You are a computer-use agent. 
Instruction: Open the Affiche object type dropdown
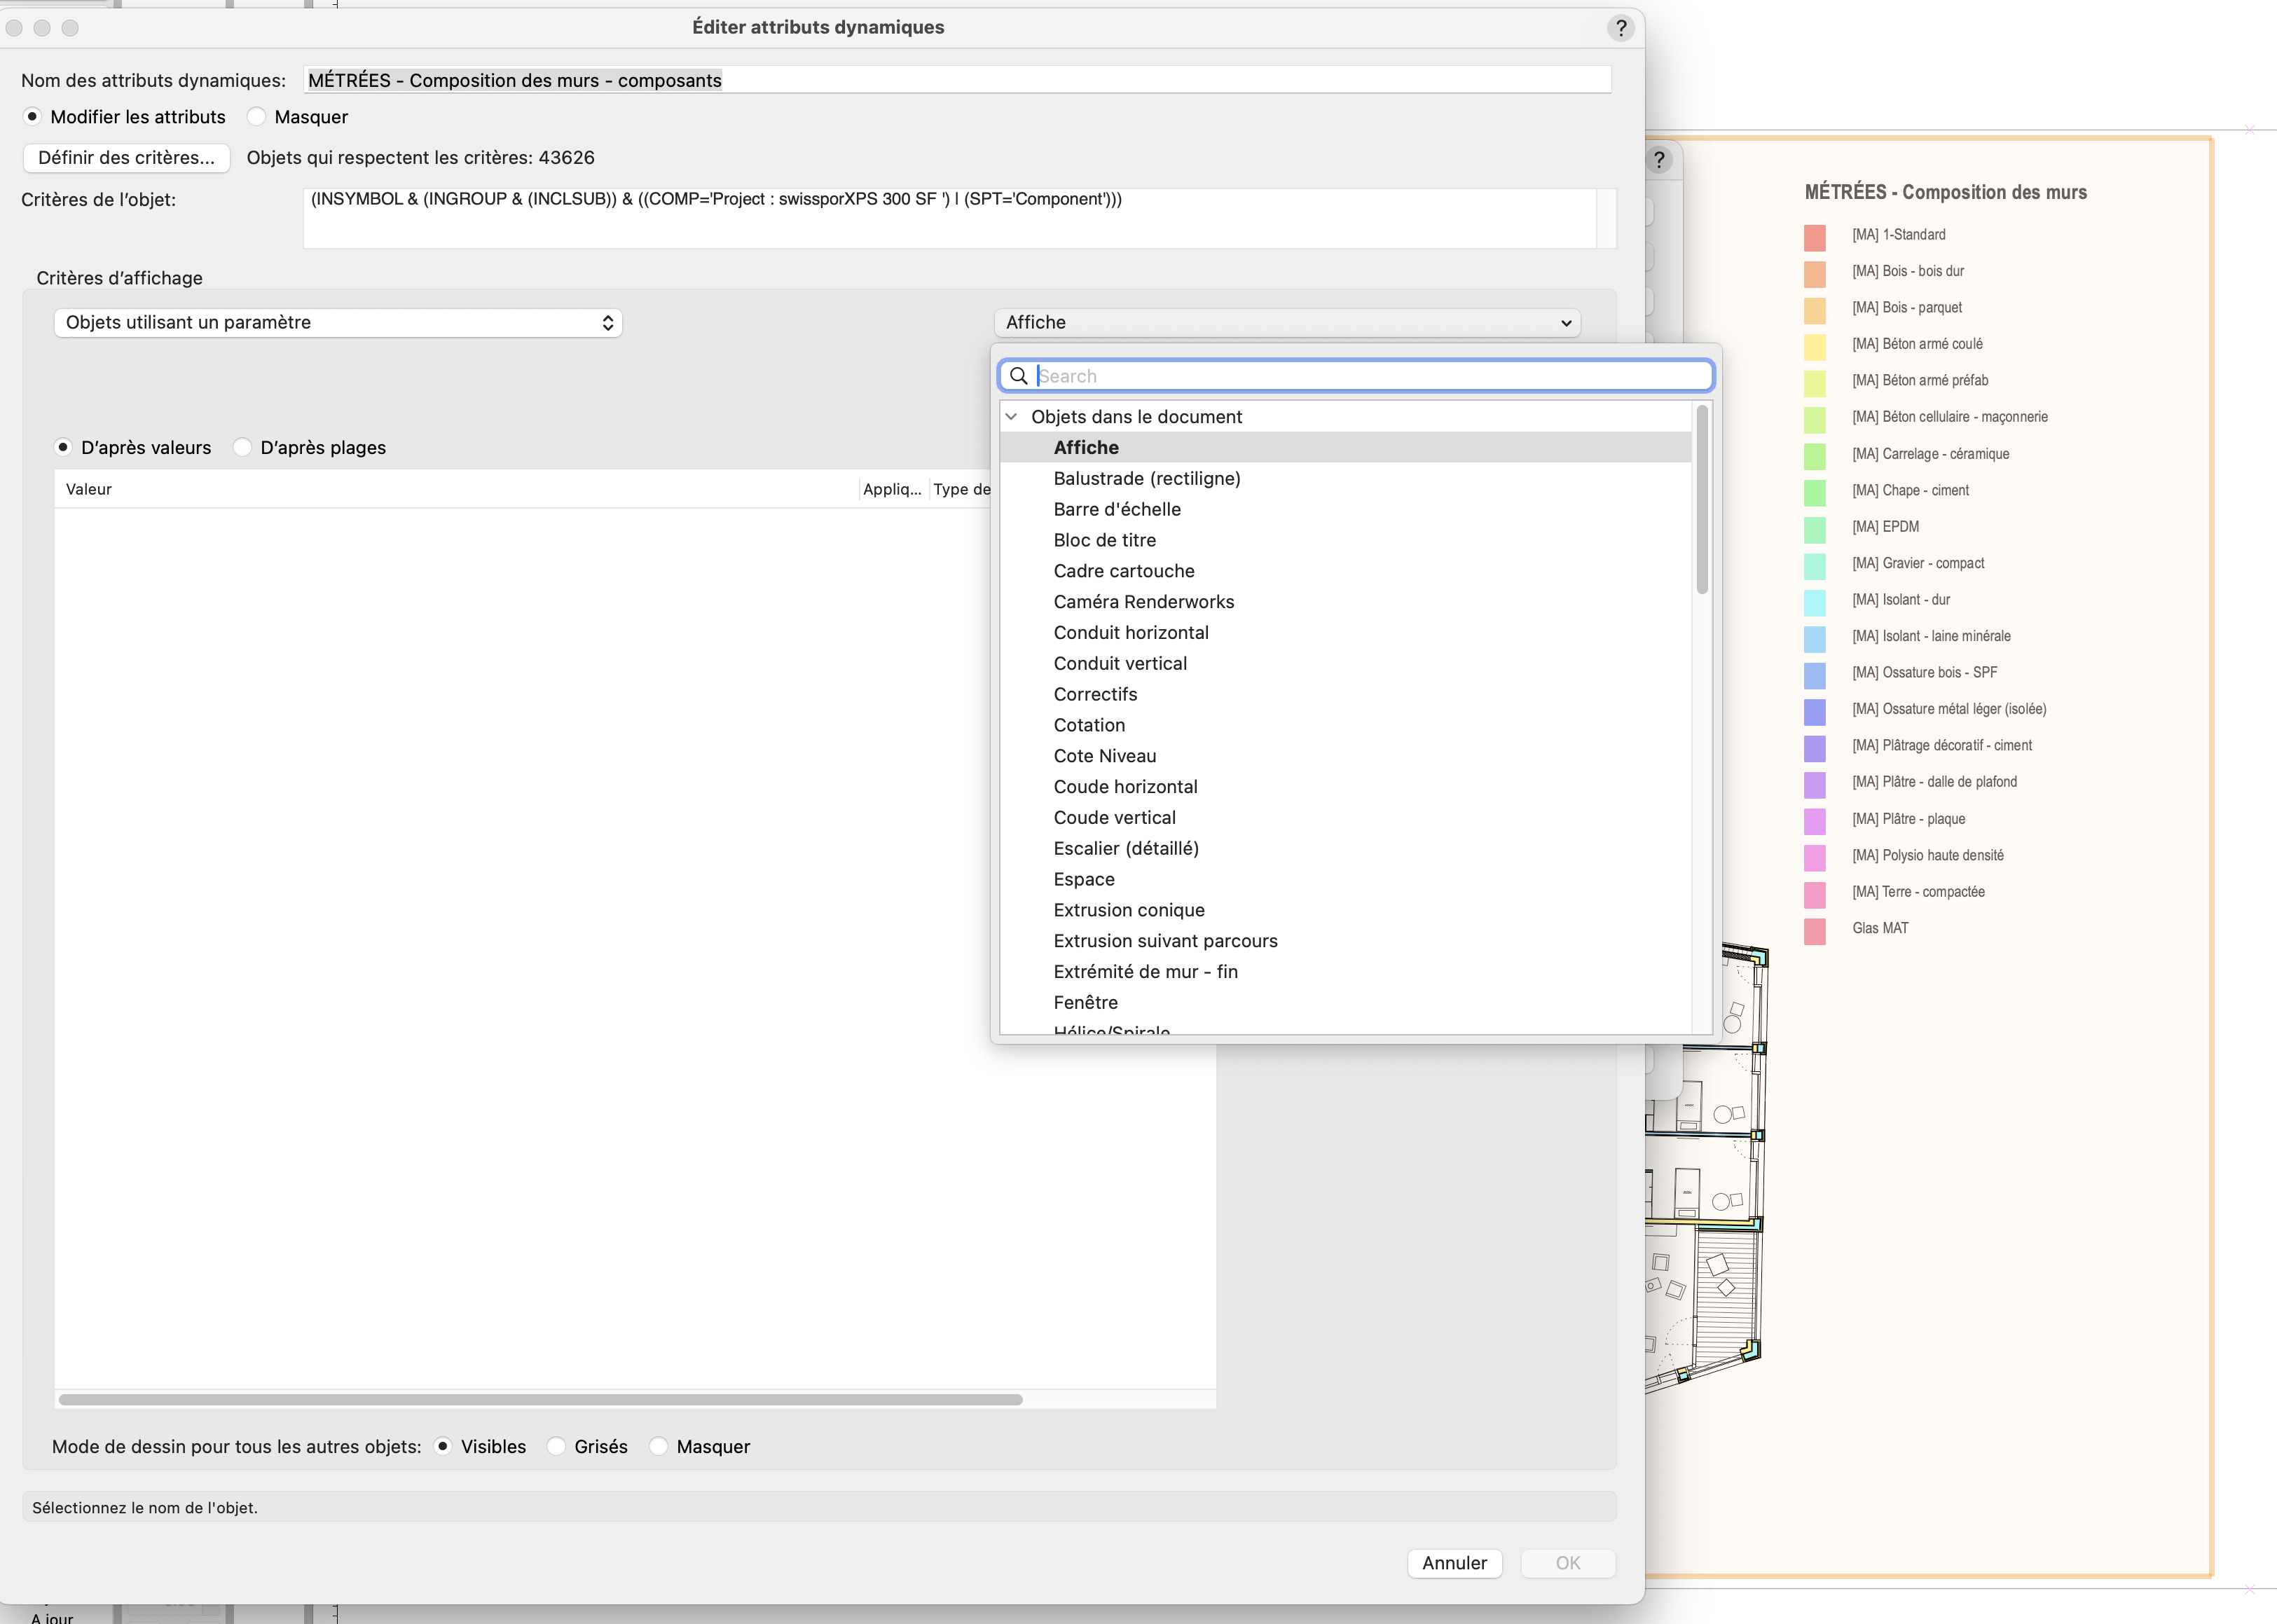[x=1286, y=322]
